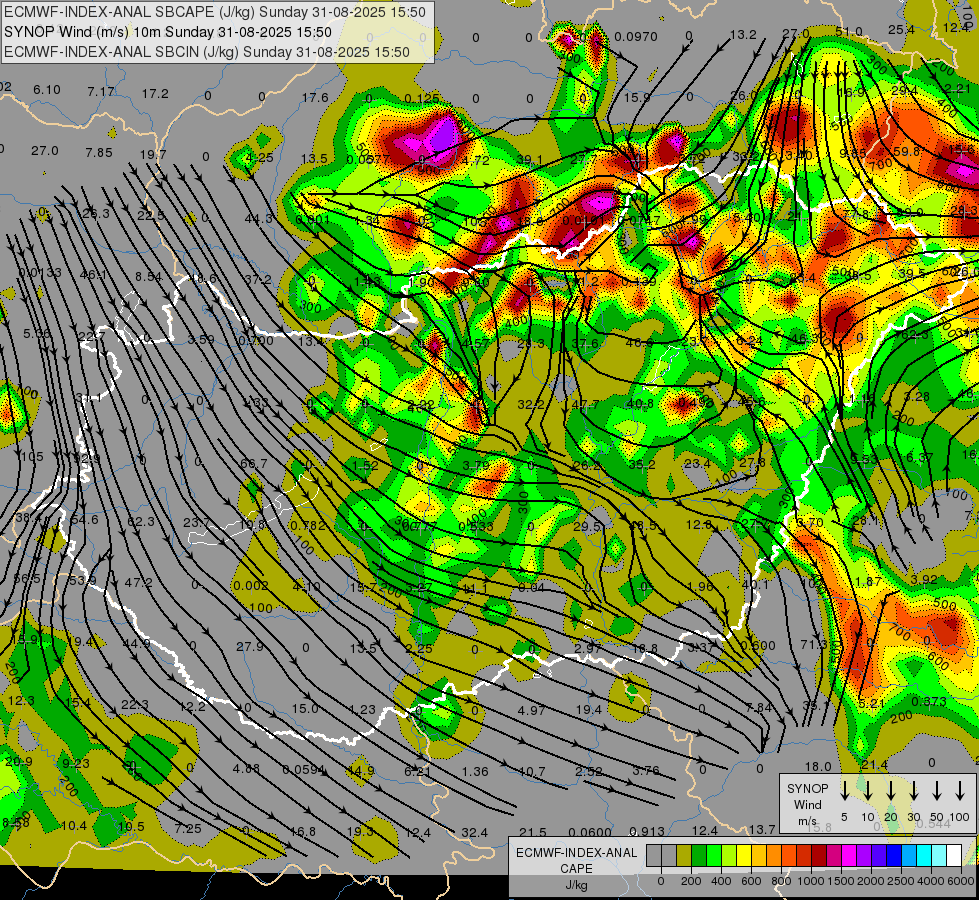Pick the olive CAPE legend swatch before 200
Viewport: 979px width, 900px height.
coord(684,855)
